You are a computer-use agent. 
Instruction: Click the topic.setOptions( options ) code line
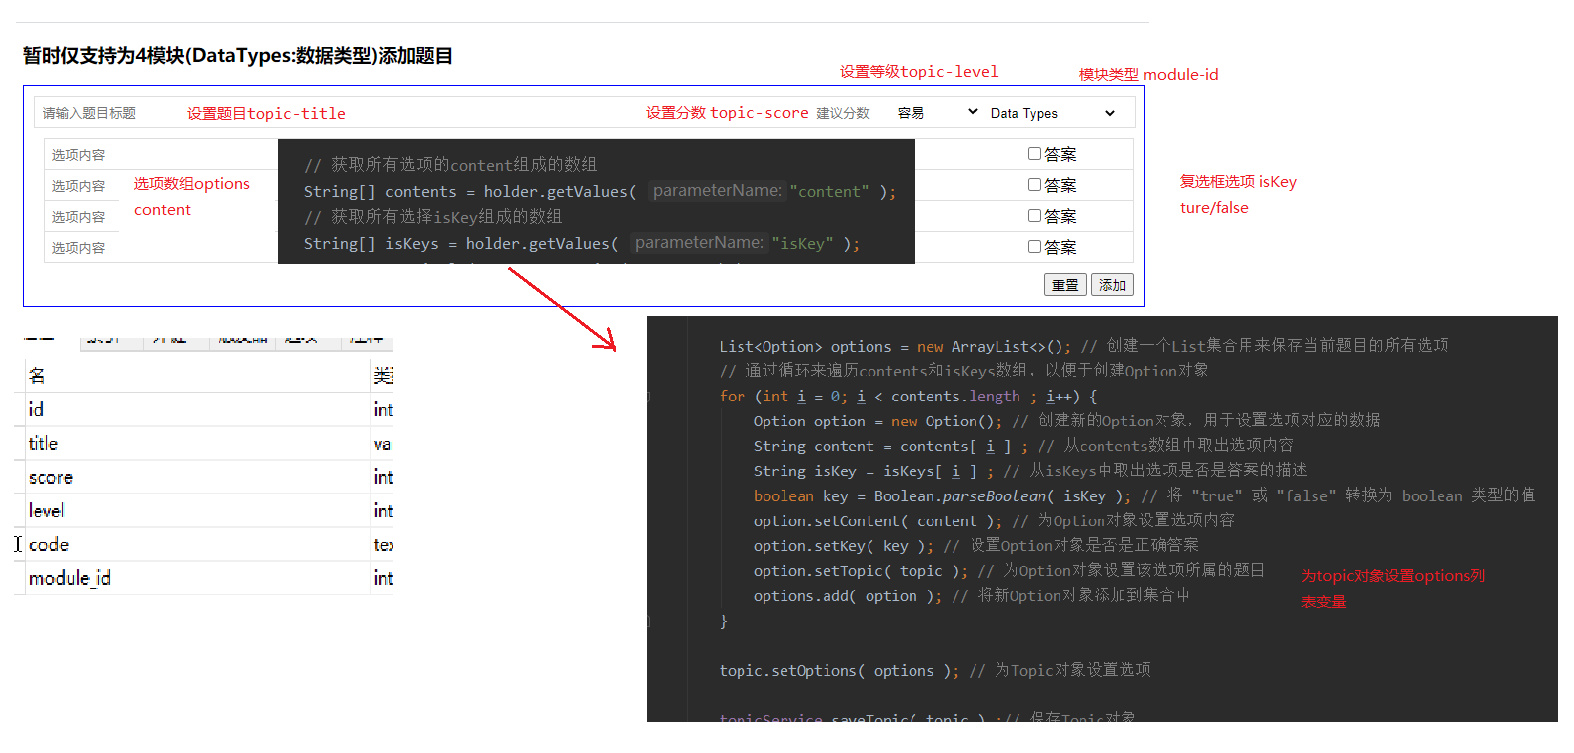935,670
